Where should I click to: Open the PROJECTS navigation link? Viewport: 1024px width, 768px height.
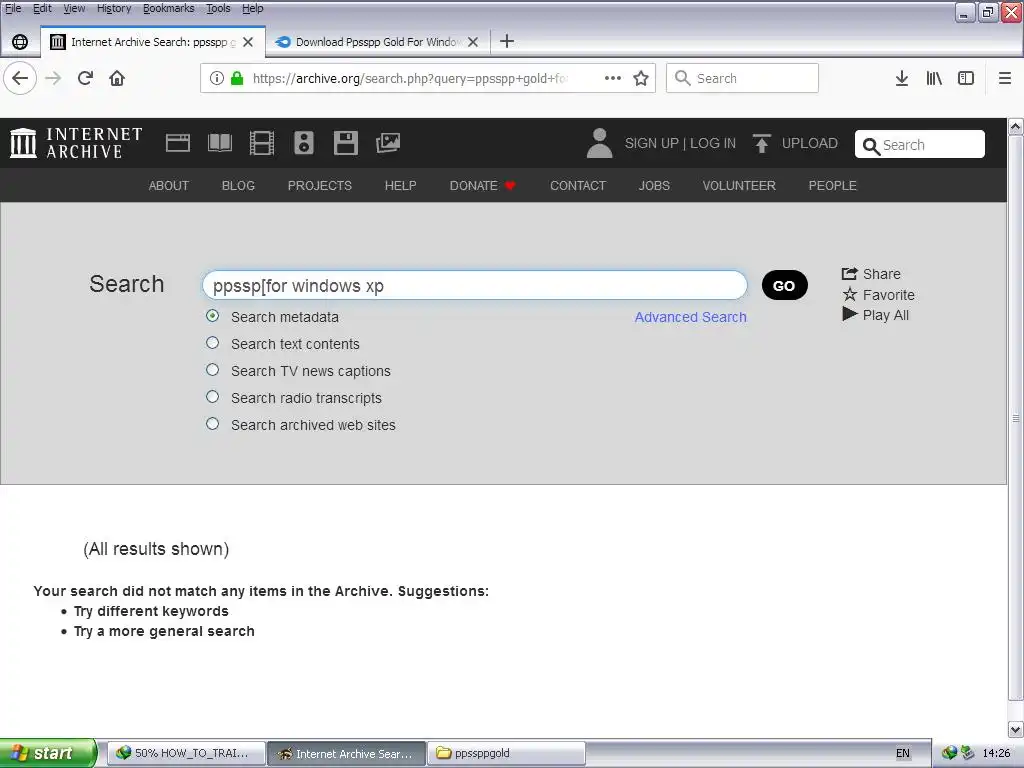320,186
